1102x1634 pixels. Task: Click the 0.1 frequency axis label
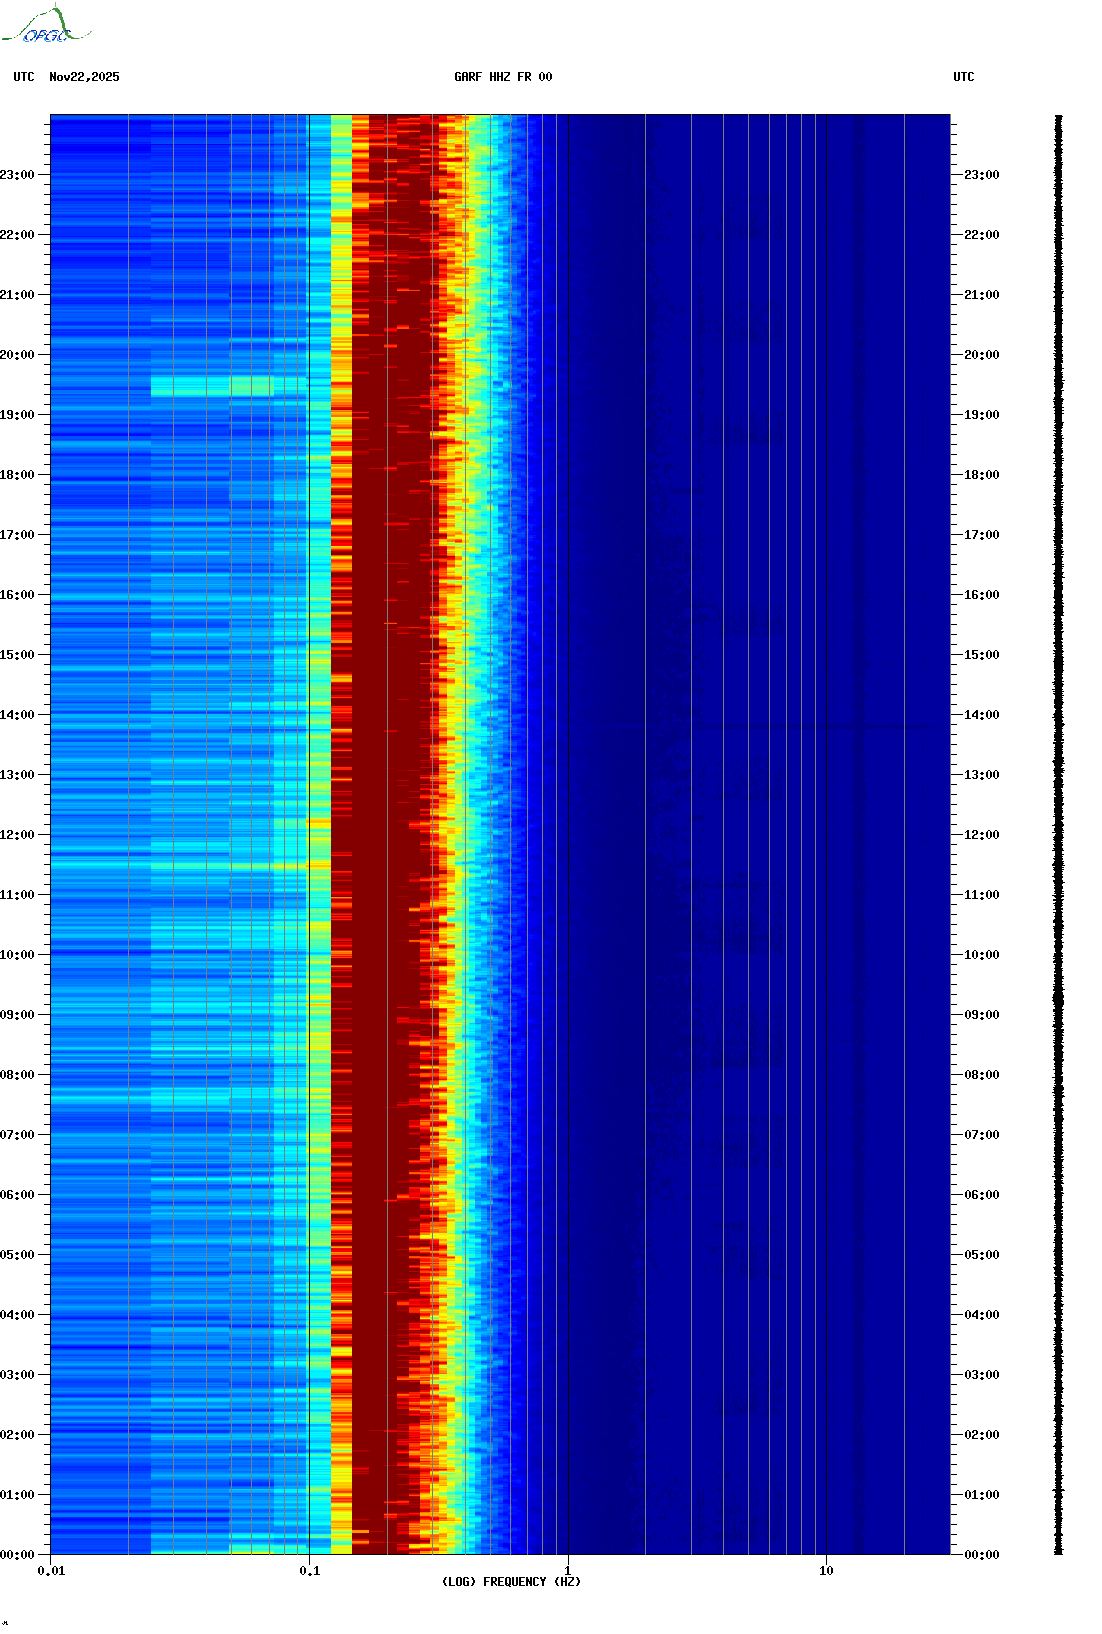click(309, 1571)
